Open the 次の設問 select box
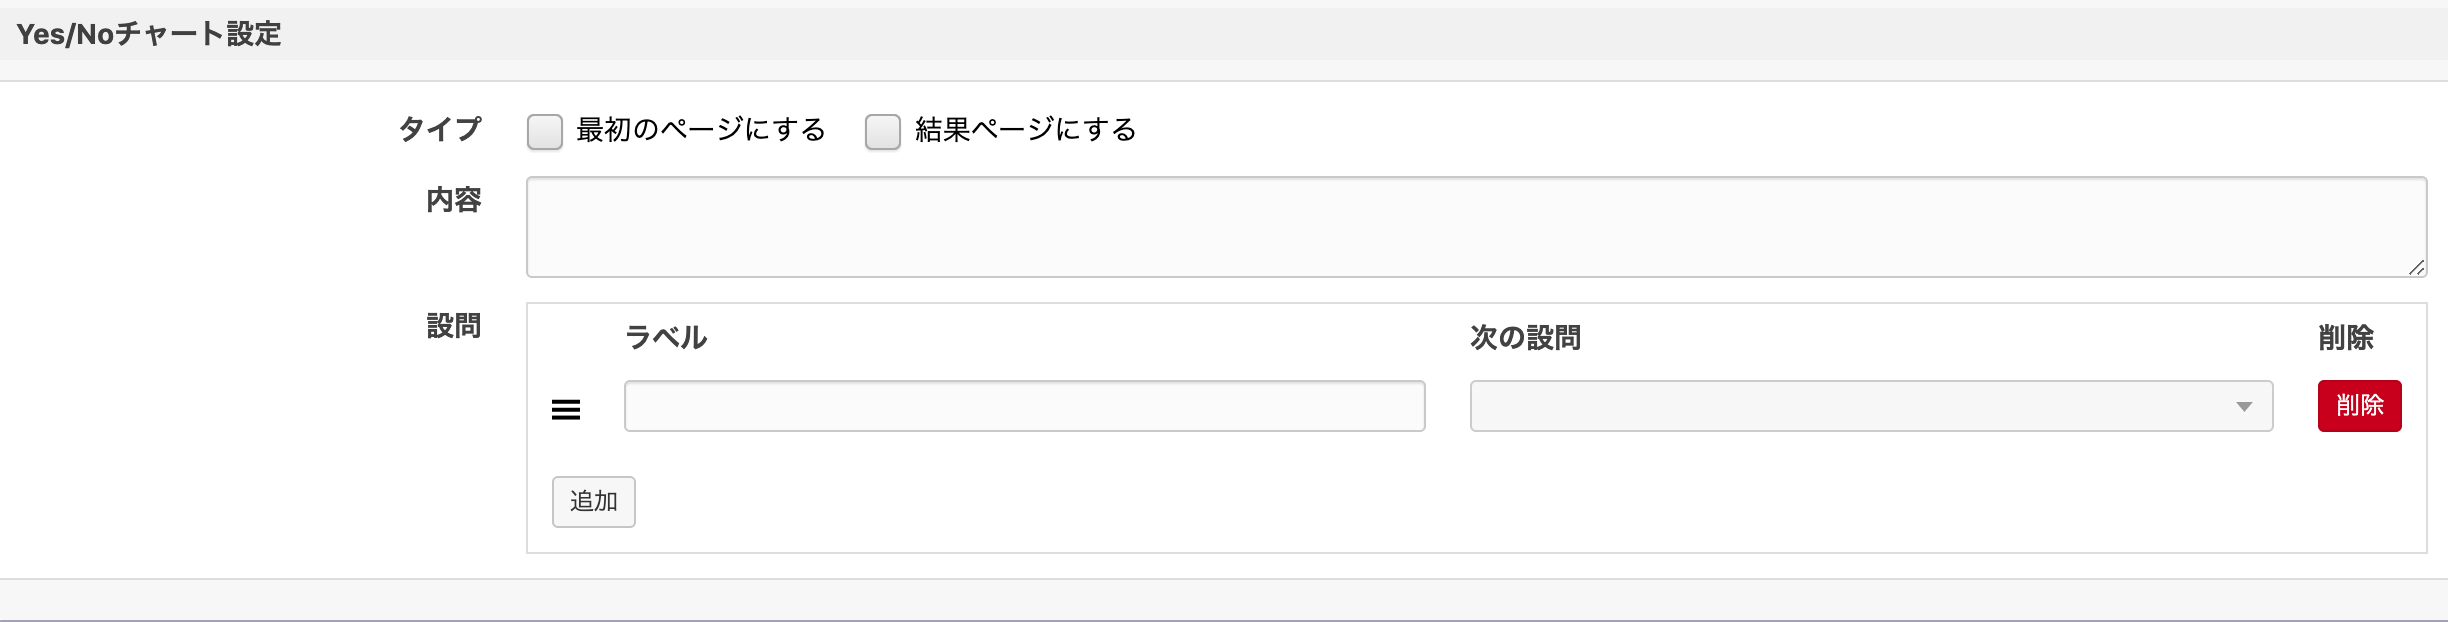The height and width of the screenshot is (622, 2448). pyautogui.click(x=1871, y=406)
